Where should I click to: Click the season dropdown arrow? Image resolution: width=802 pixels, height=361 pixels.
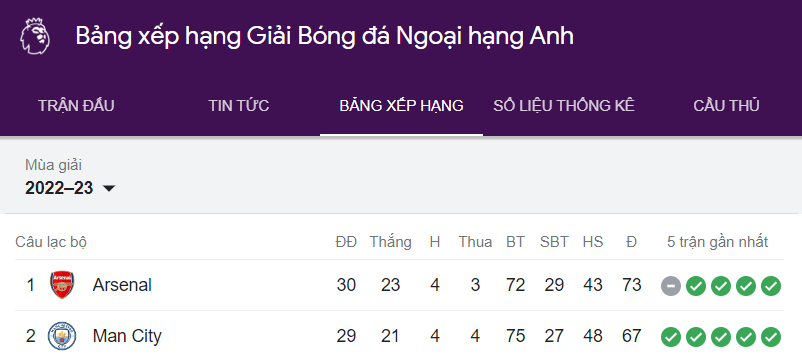tap(108, 189)
